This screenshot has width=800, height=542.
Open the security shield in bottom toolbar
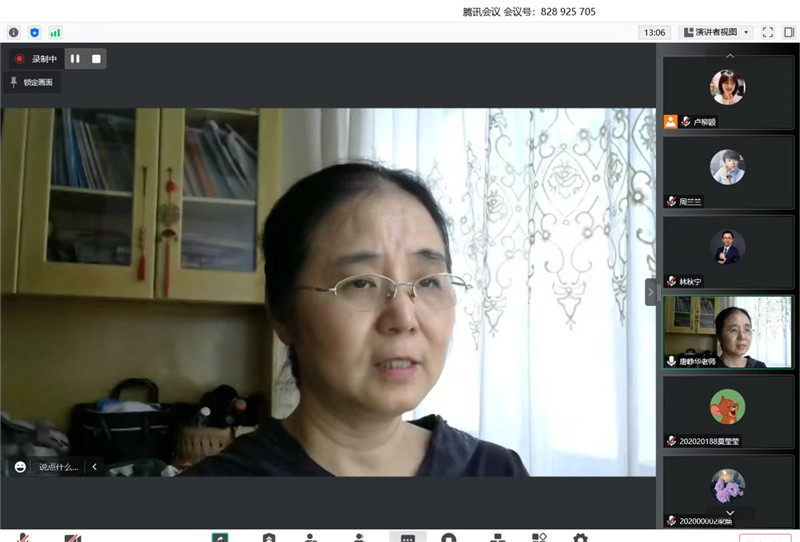(269, 537)
